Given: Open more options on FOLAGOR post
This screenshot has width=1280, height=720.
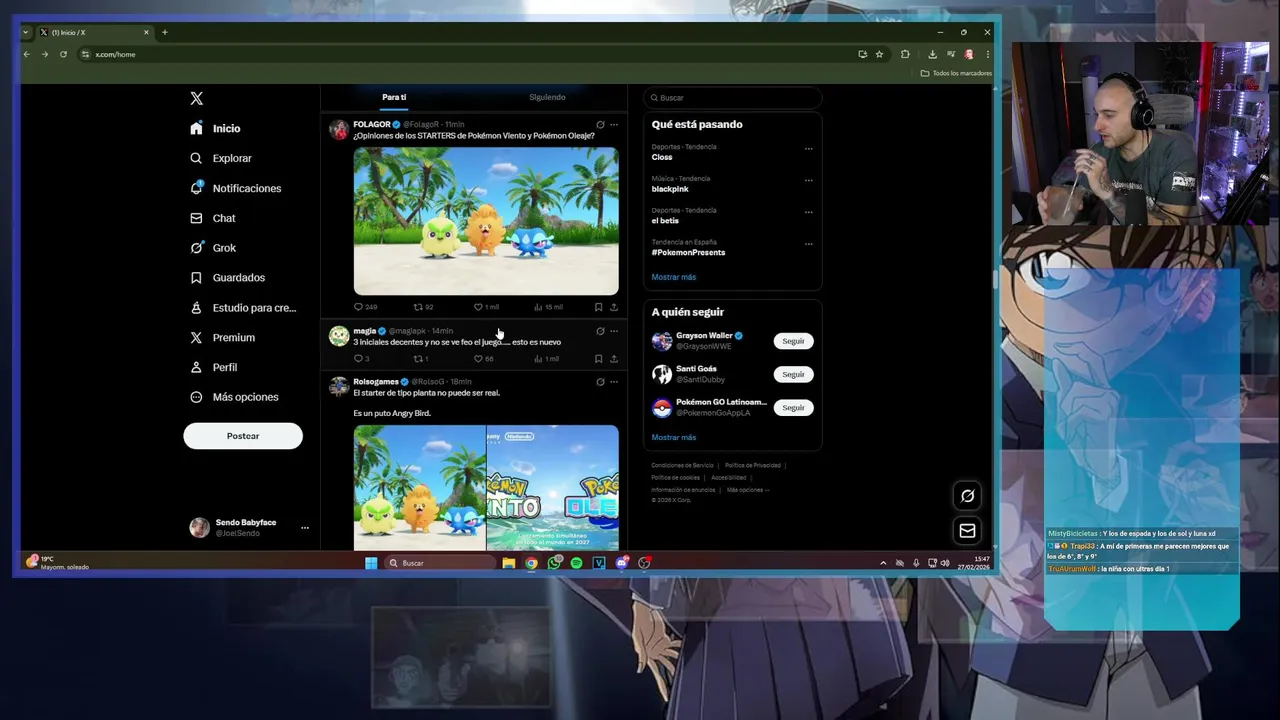Looking at the screenshot, I should [x=614, y=125].
